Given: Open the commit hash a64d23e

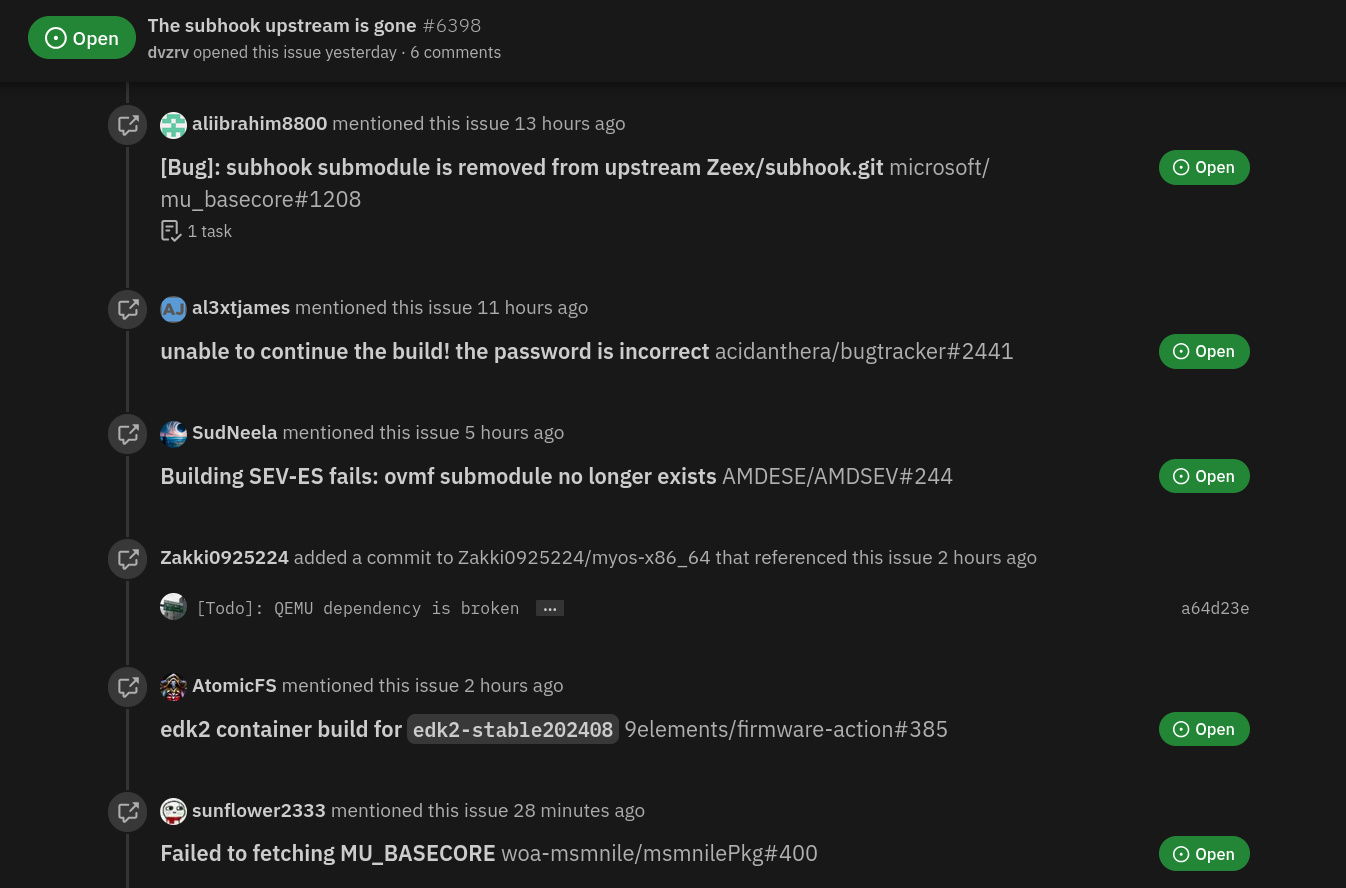Looking at the screenshot, I should coord(1215,608).
